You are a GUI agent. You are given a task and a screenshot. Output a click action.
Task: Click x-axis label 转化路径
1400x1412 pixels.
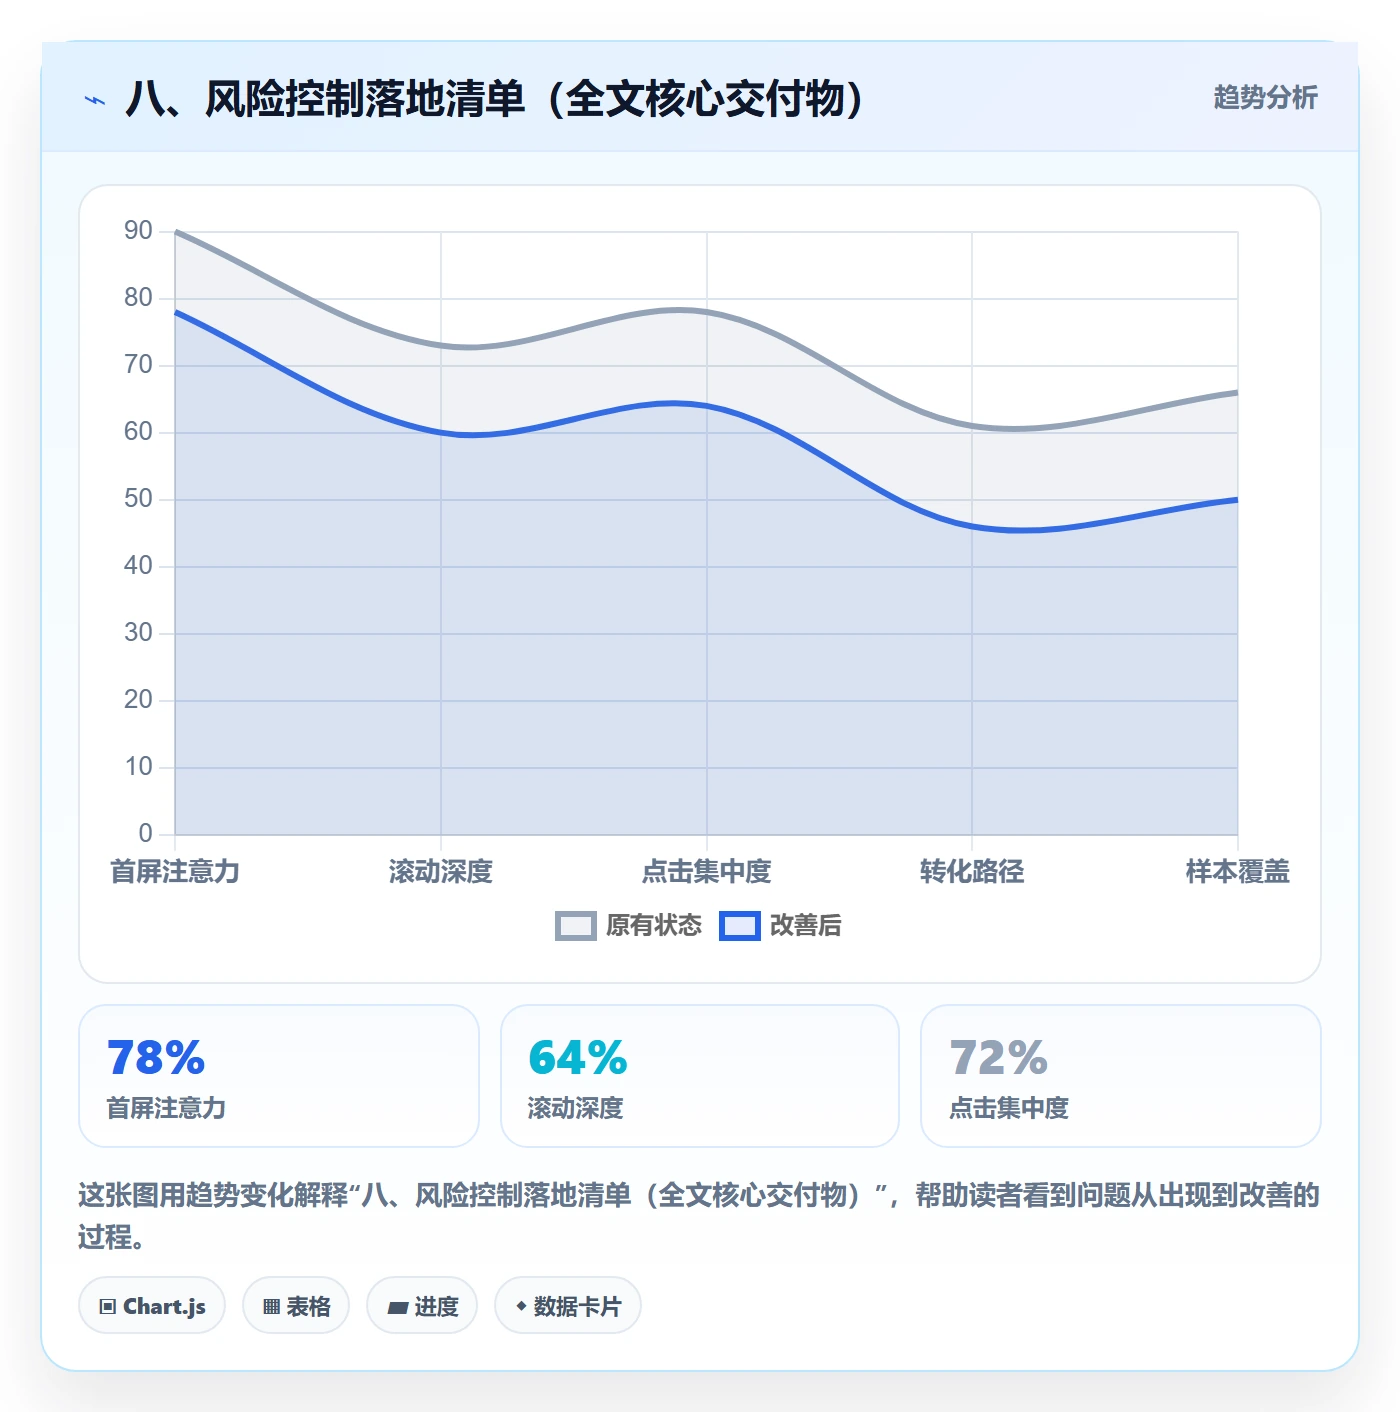pos(972,872)
